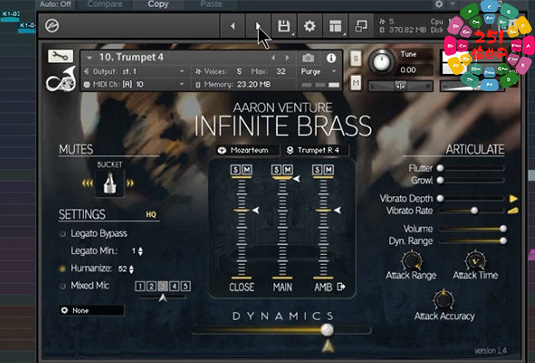The width and height of the screenshot is (535, 363).
Task: Solo the MAIN mic
Action: coord(276,170)
